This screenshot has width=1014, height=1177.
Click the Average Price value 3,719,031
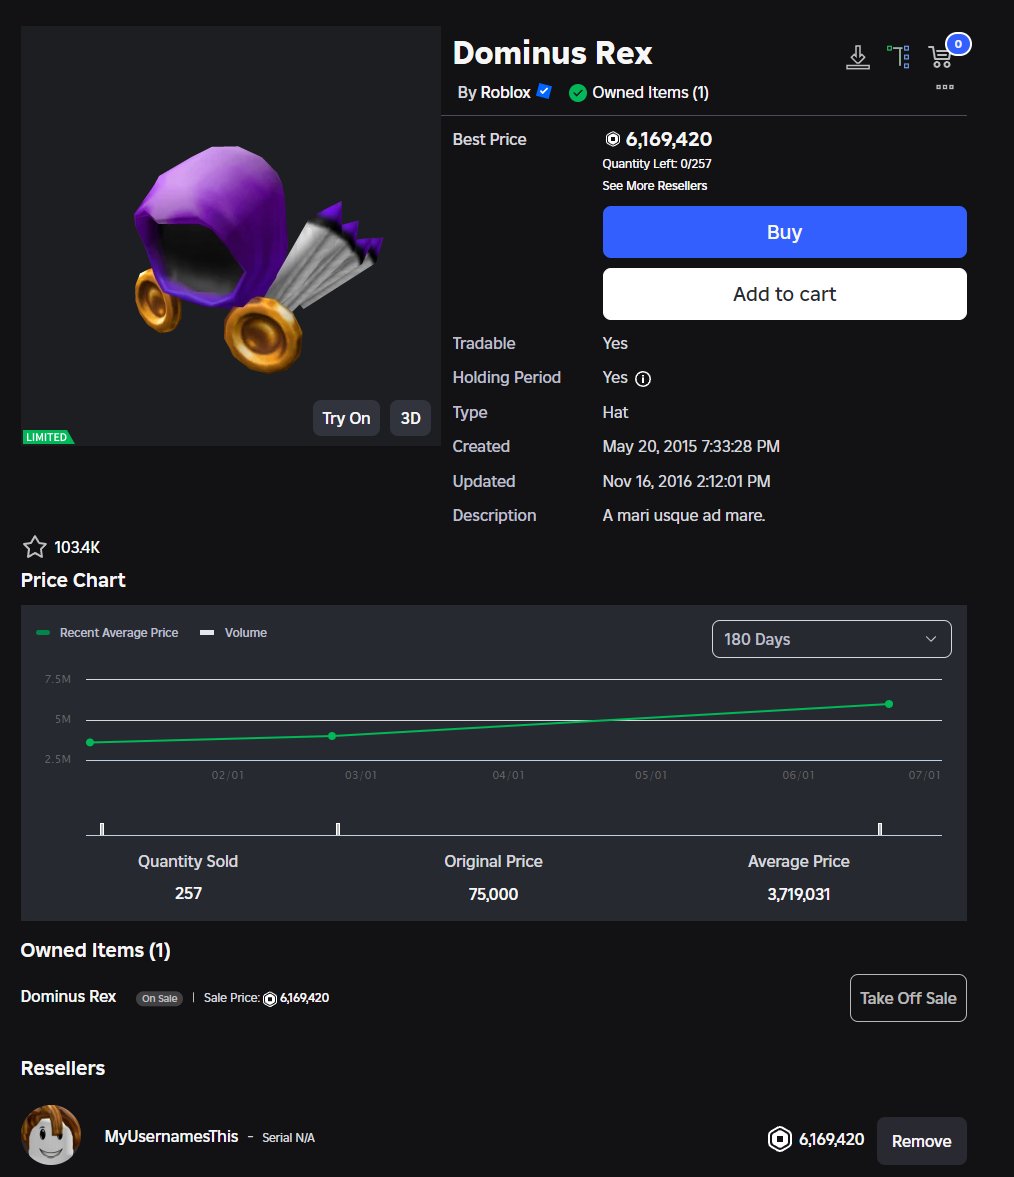799,894
